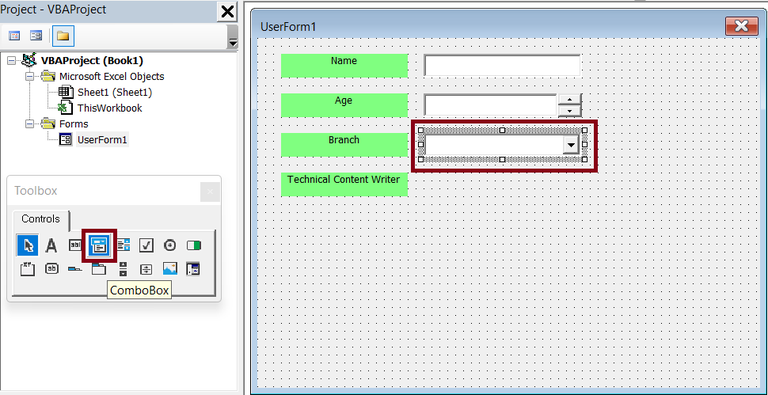Select the ComboBox control in Toolbox

pyautogui.click(x=99, y=245)
